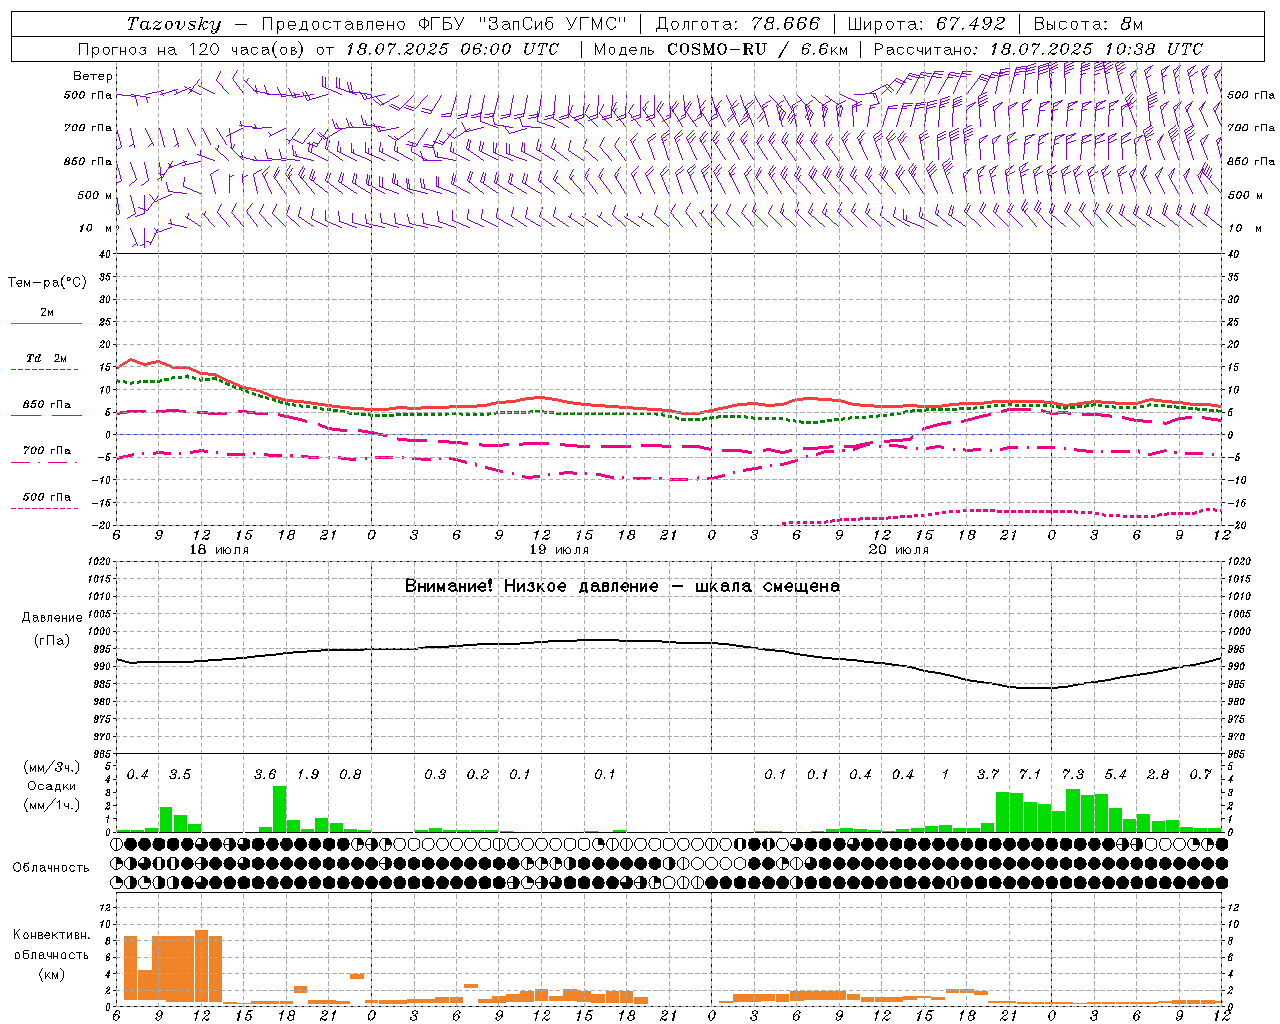This screenshot has width=1280, height=1024.
Task: Select the (км) convective cloud unit label
Action: click(x=51, y=974)
